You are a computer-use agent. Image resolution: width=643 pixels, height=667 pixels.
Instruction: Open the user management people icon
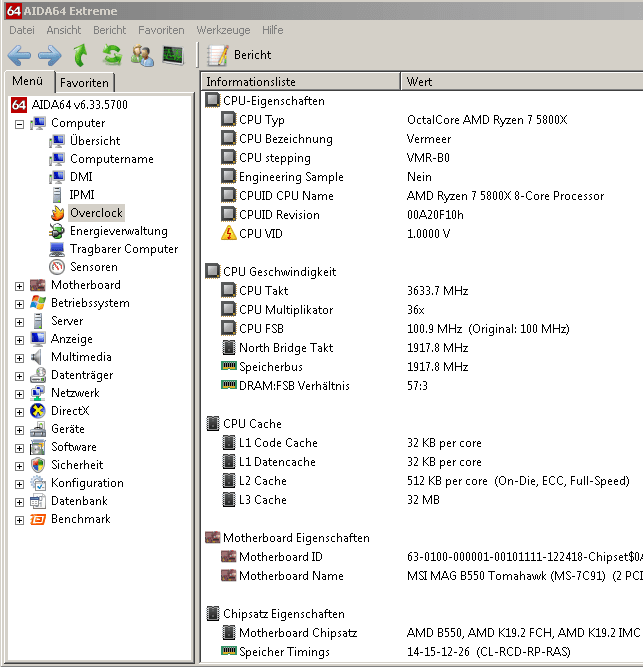point(142,55)
